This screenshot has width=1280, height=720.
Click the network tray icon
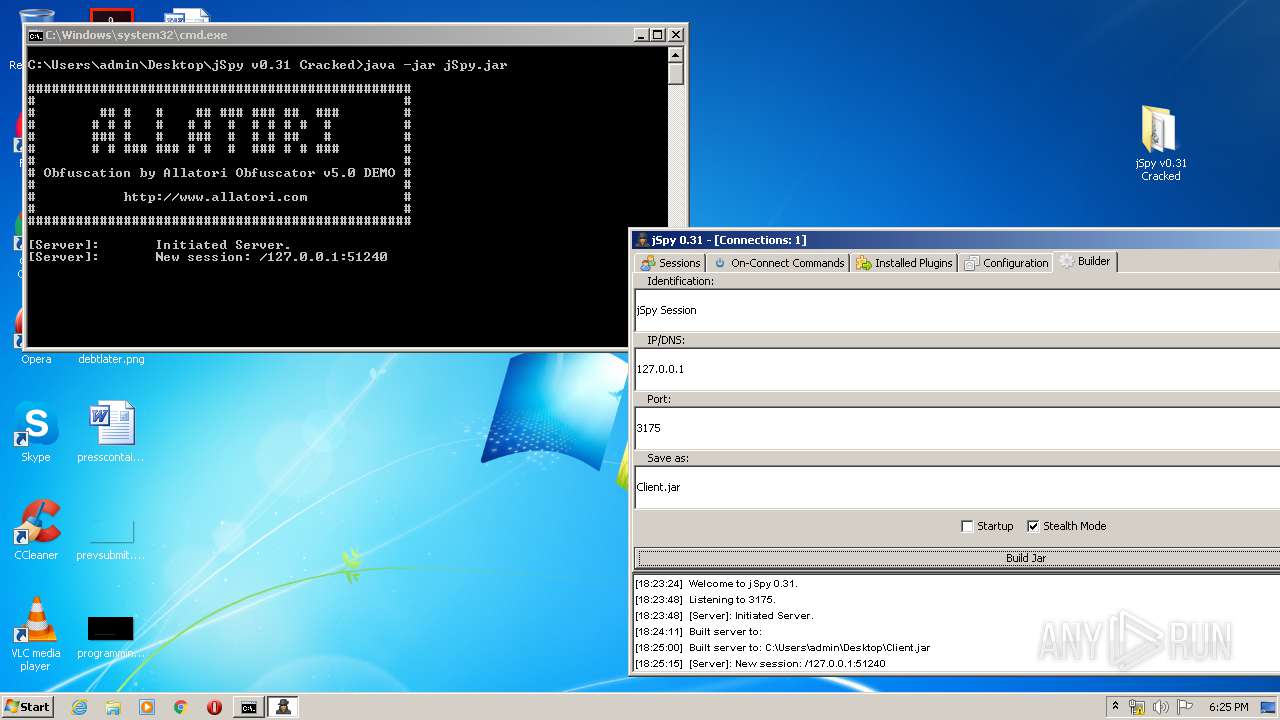pyautogui.click(x=1137, y=707)
